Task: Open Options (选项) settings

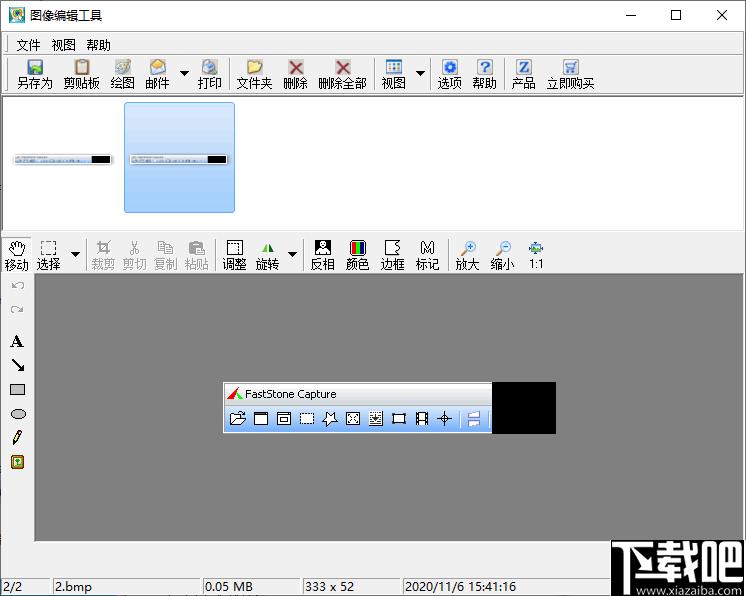Action: 449,75
